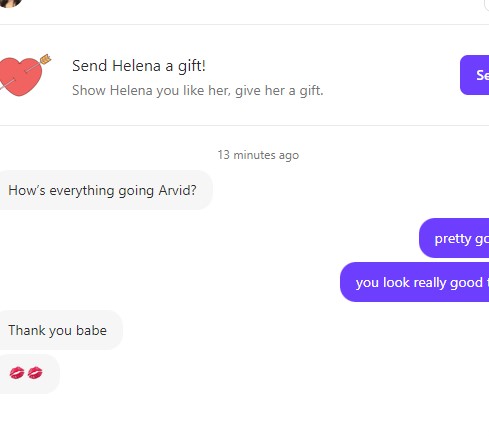Click the word 'everything' in the first message

82,191
